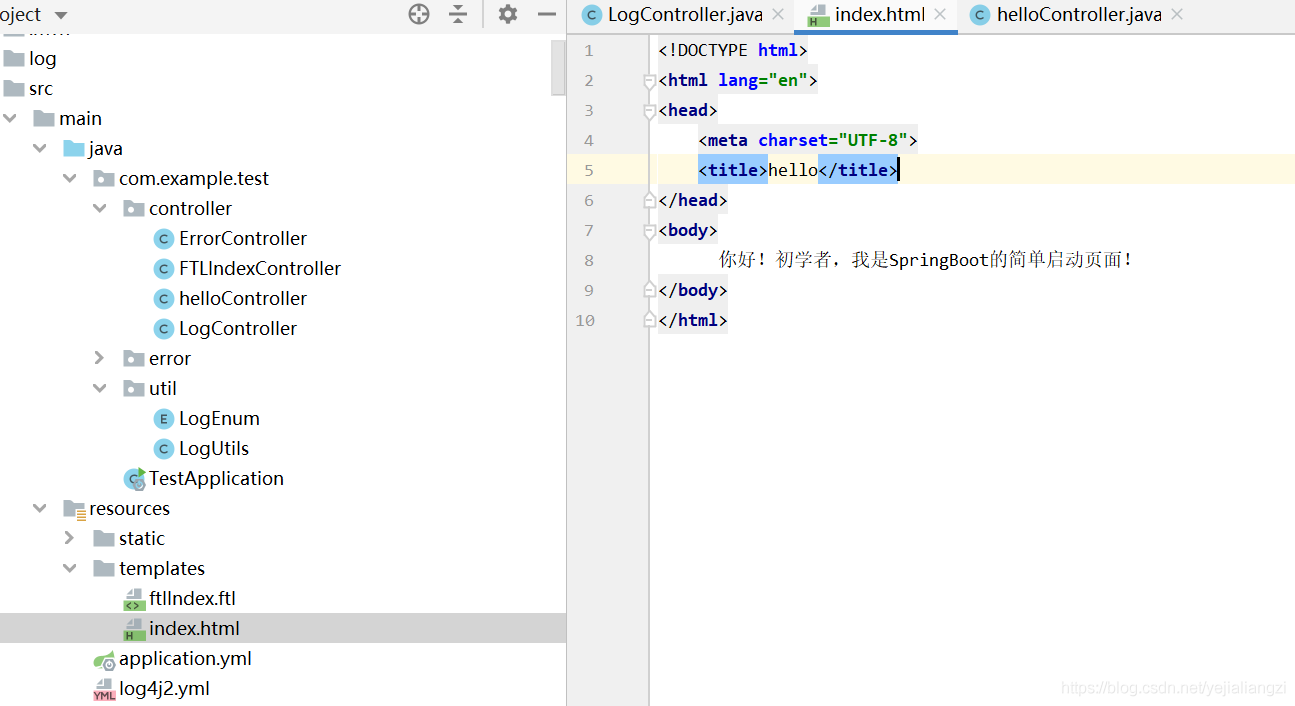Close the index.html editor tab
This screenshot has width=1295, height=706.
[940, 15]
